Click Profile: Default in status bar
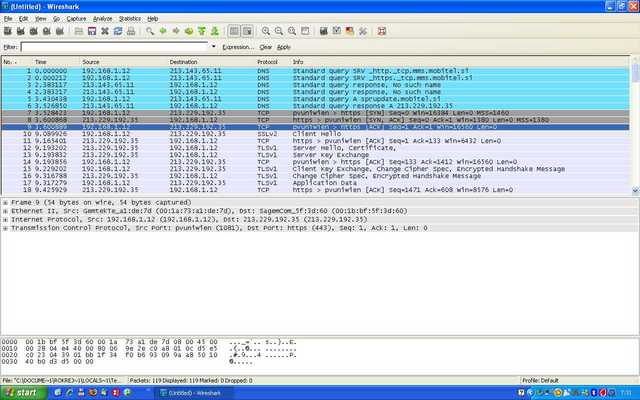Viewport: 640px width, 400px height. 540,380
